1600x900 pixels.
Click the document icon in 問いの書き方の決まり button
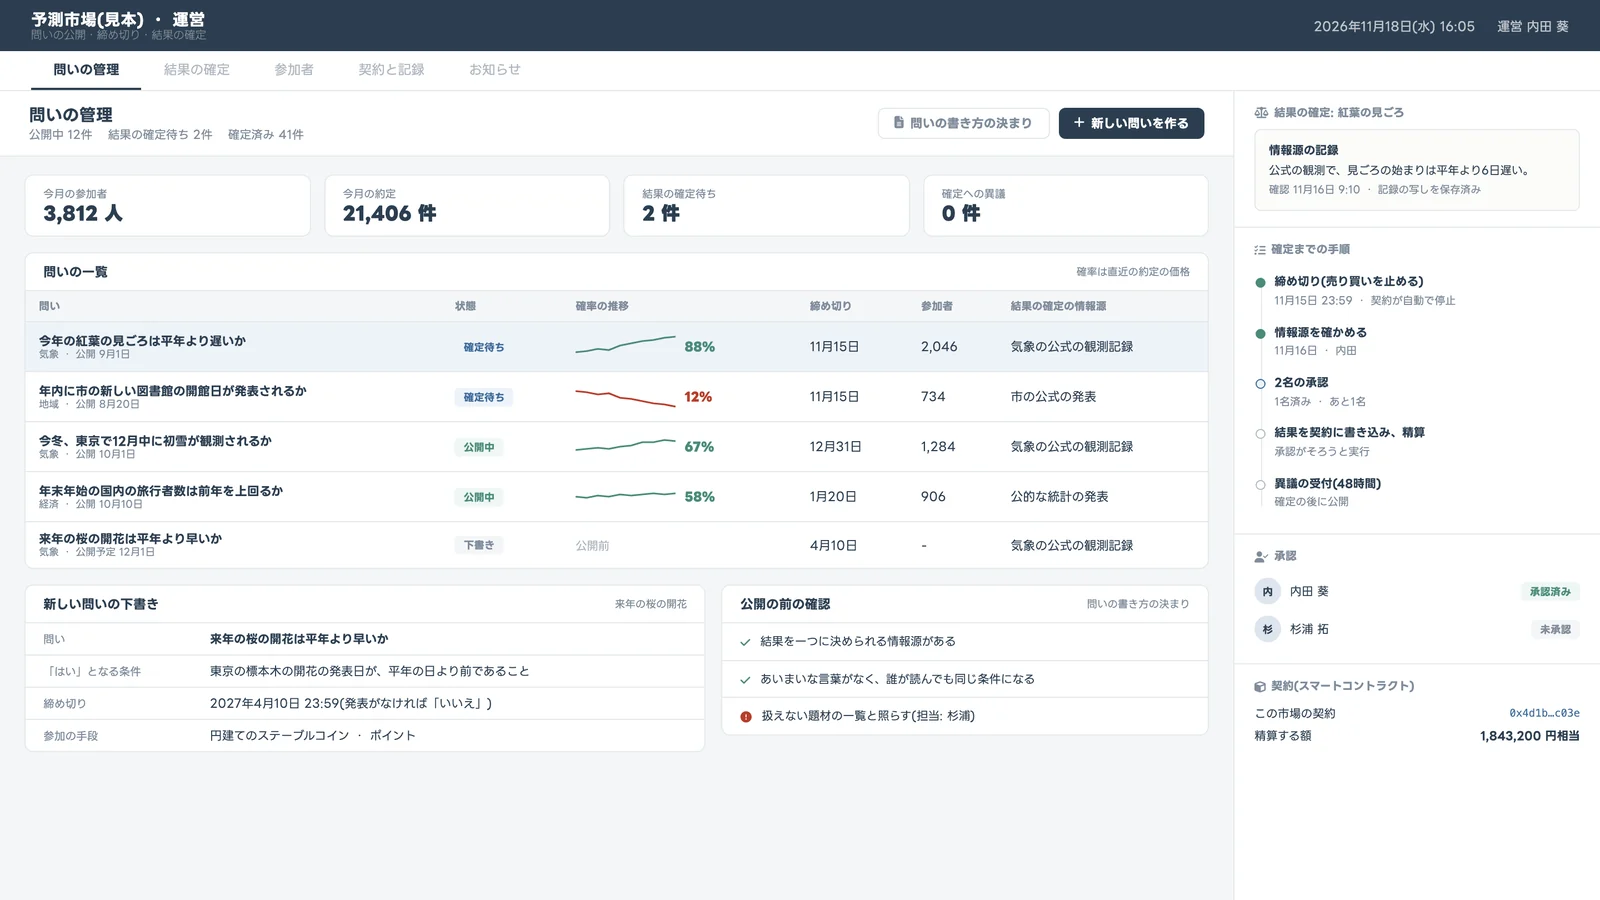899,123
